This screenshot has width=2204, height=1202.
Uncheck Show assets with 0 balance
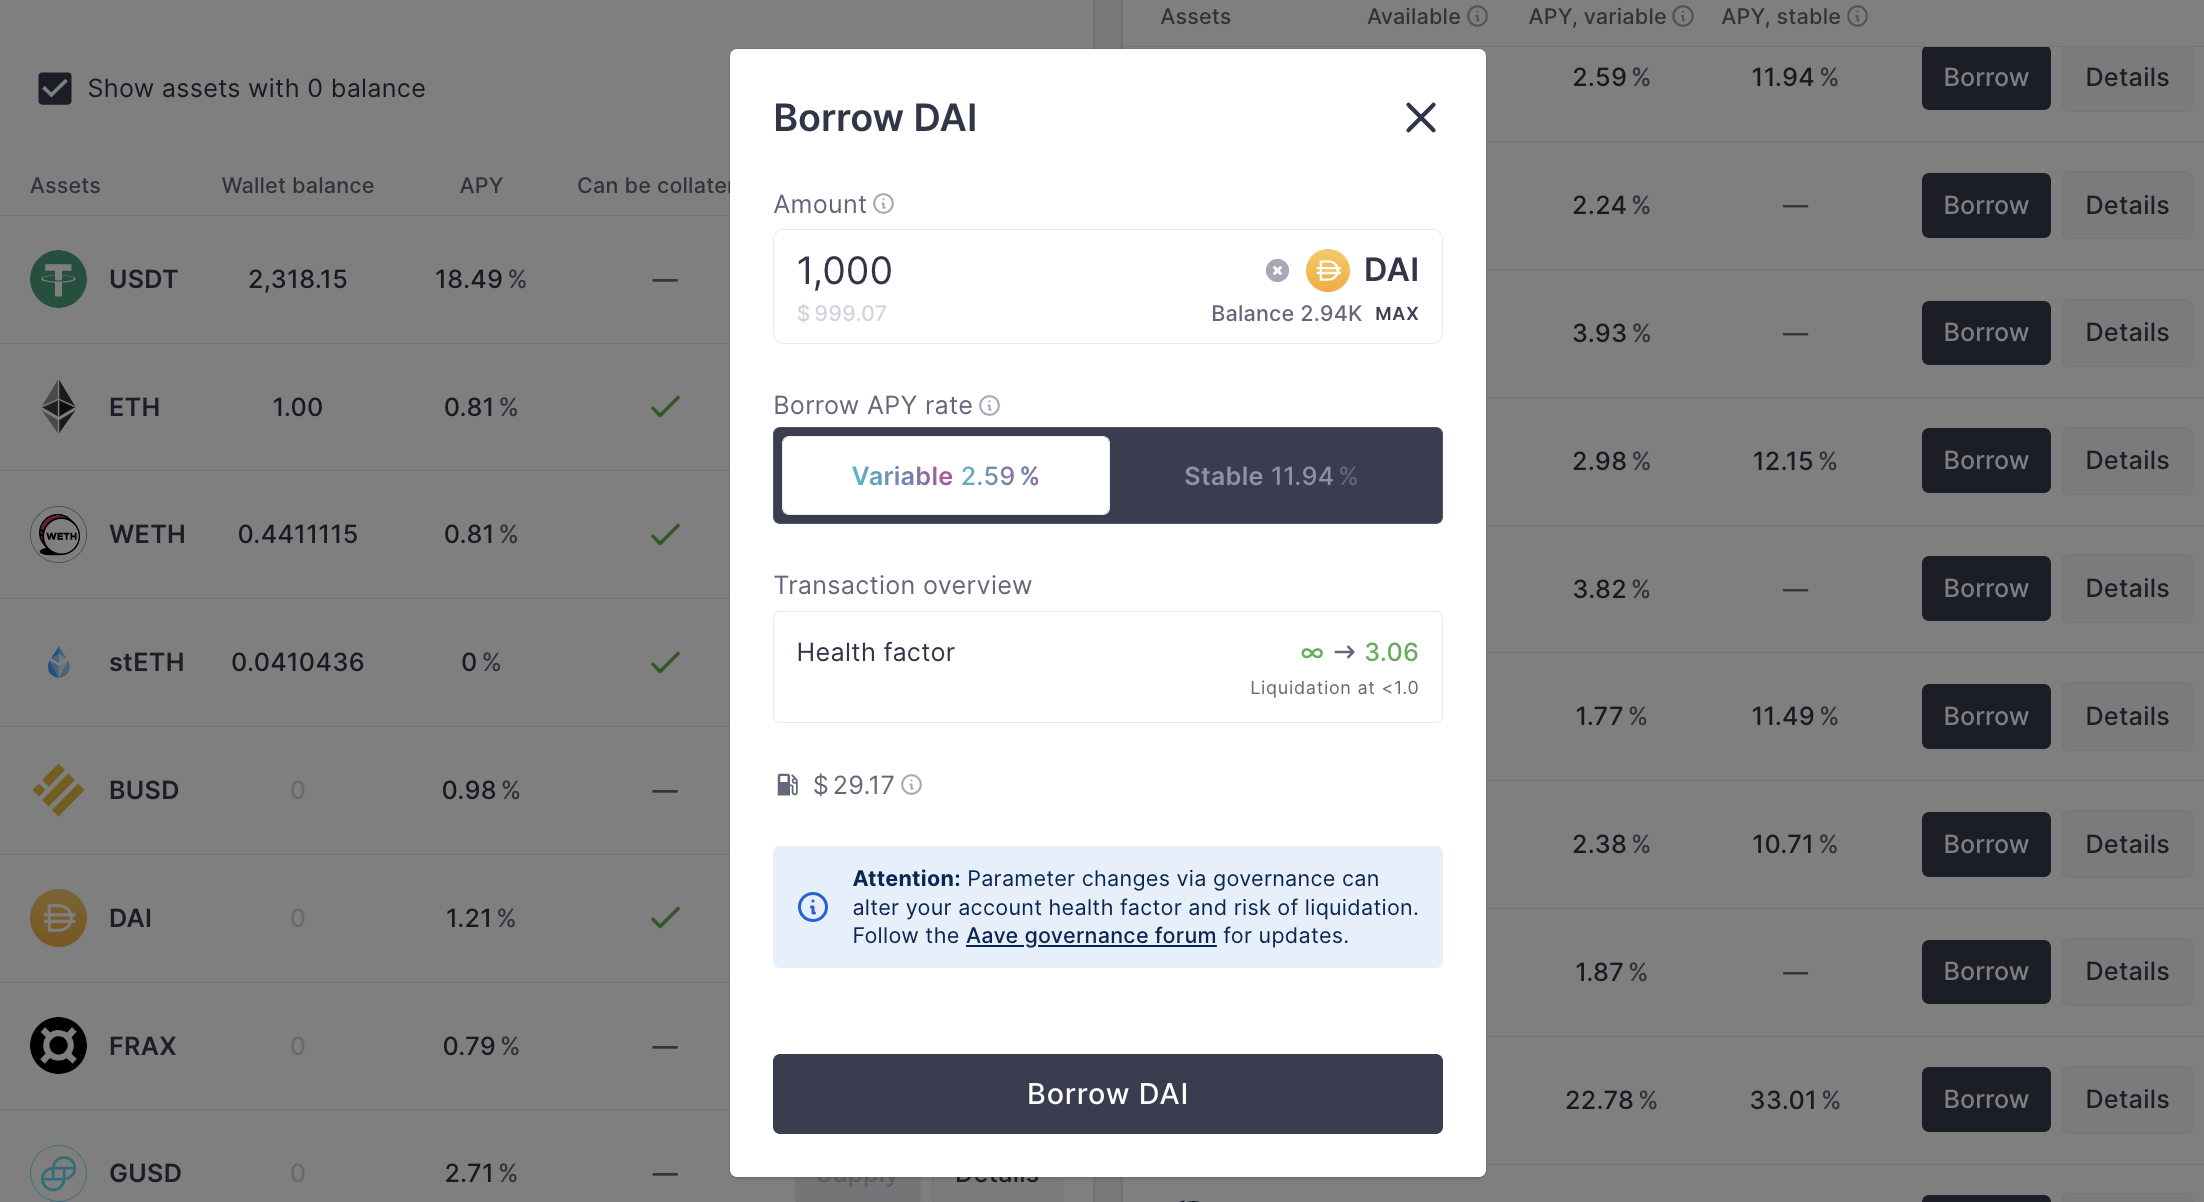click(x=55, y=88)
